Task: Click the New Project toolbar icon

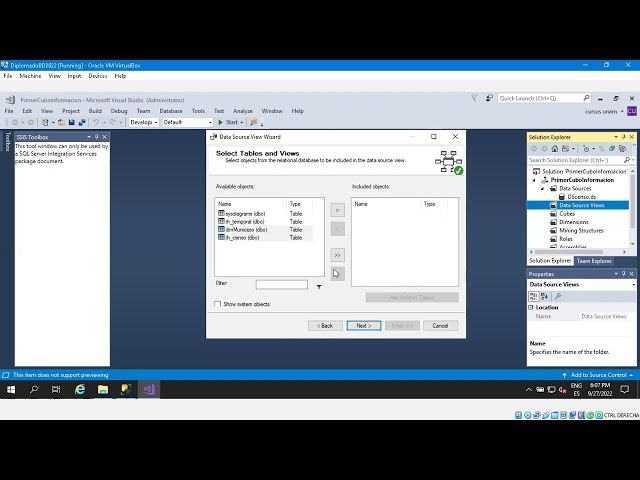Action: pos(45,122)
